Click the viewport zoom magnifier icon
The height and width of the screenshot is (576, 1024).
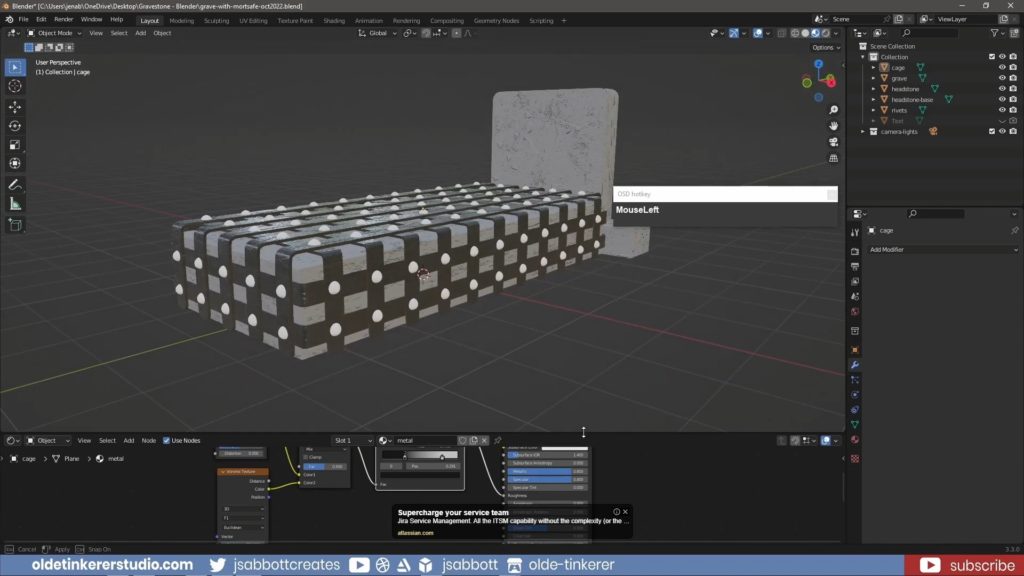(833, 110)
